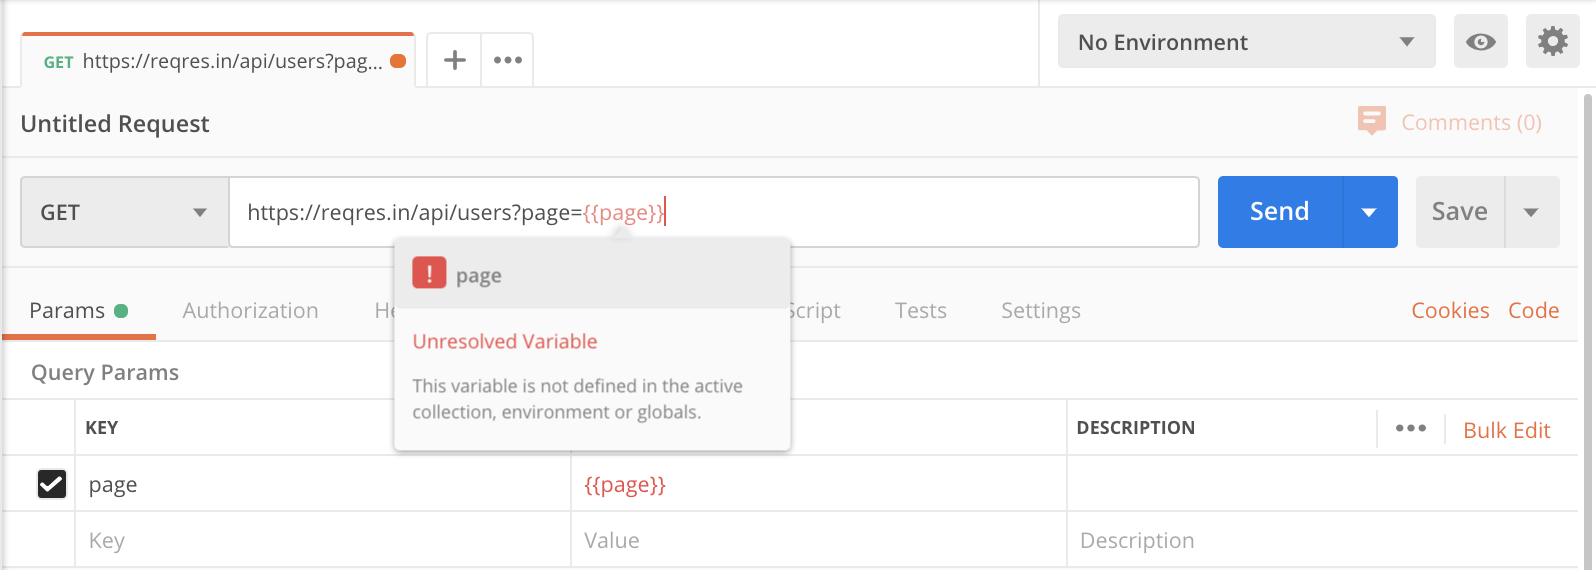Switch to the Tests tab
This screenshot has height=570, width=1596.
(x=920, y=311)
